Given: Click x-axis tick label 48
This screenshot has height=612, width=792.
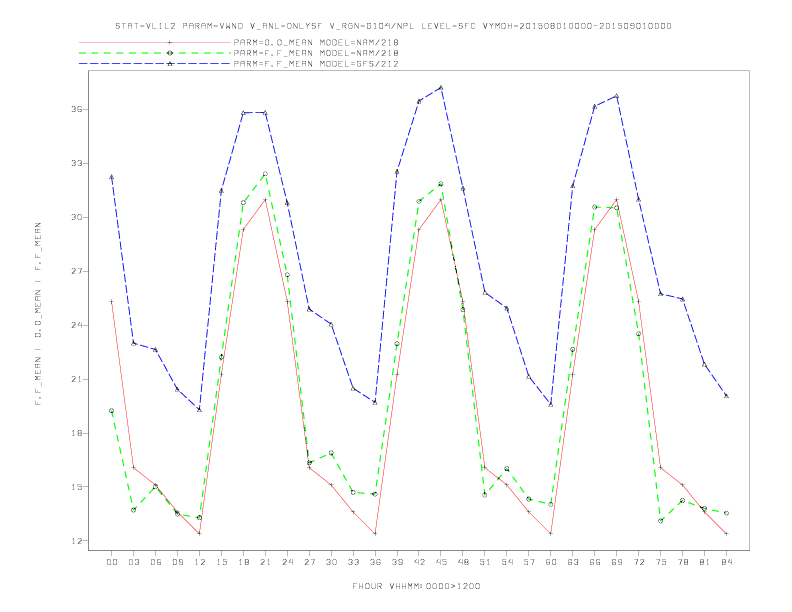Looking at the screenshot, I should [463, 562].
